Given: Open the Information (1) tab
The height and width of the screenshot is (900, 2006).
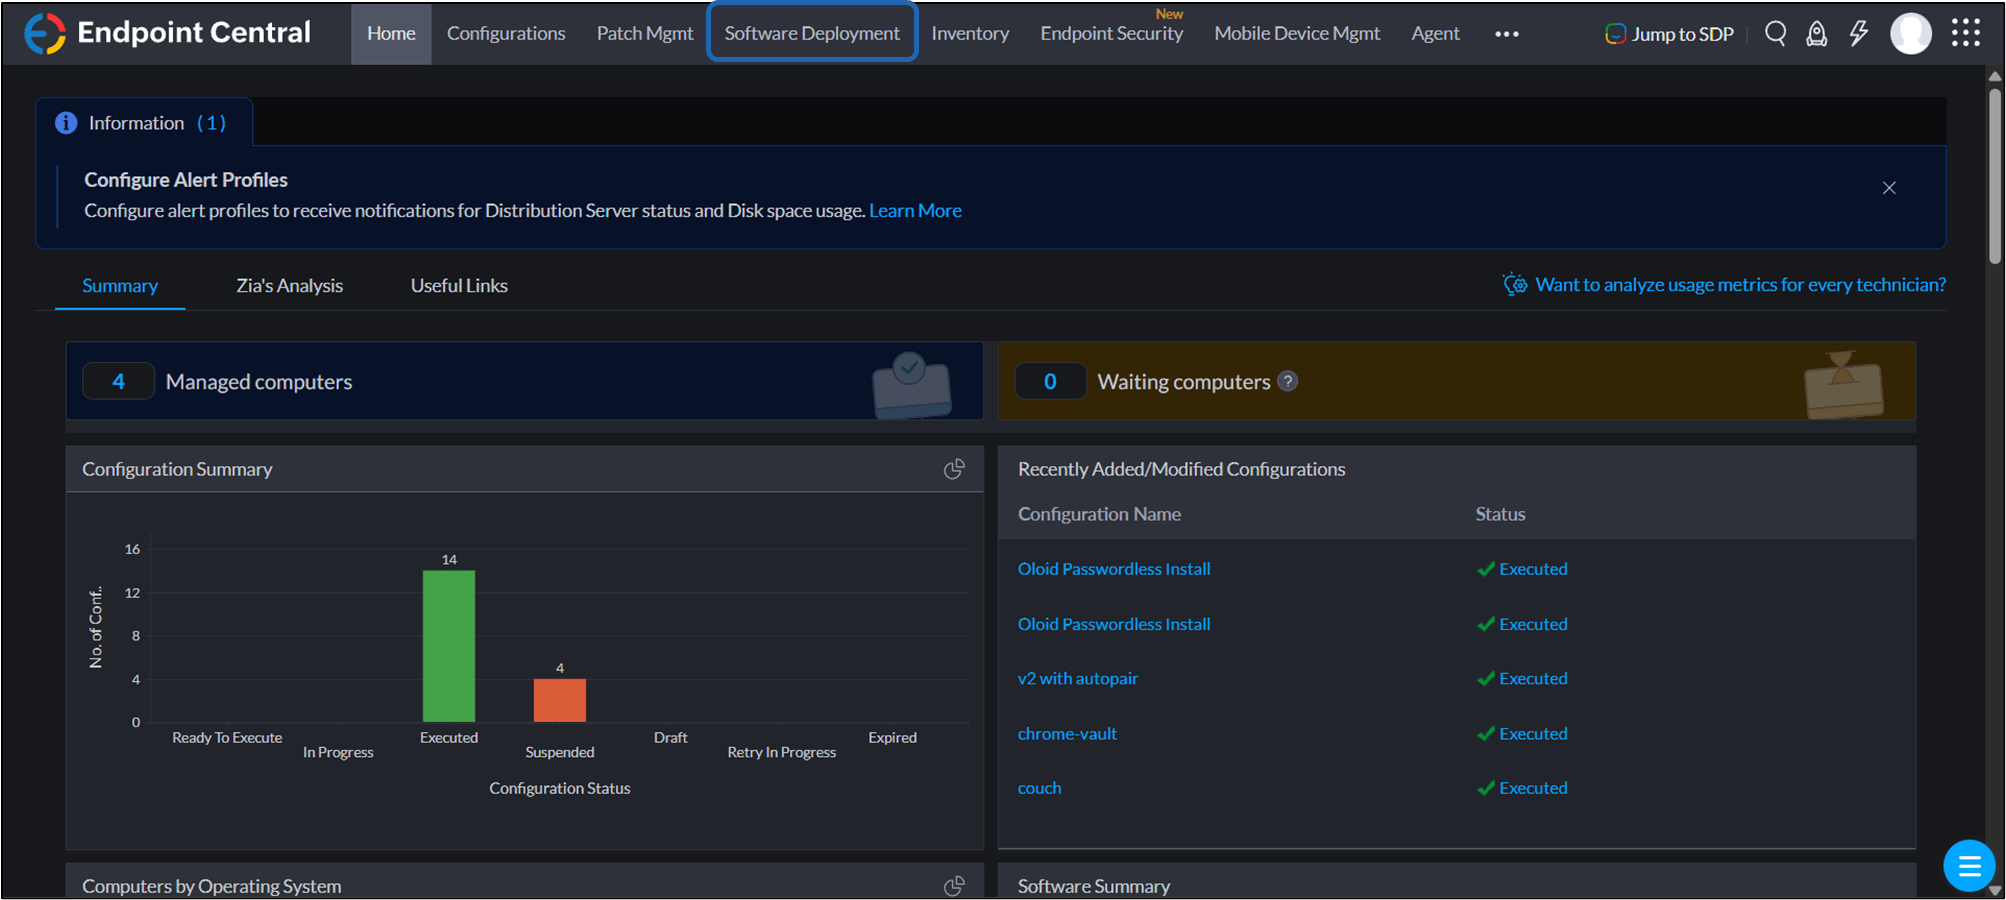Looking at the screenshot, I should pyautogui.click(x=144, y=123).
